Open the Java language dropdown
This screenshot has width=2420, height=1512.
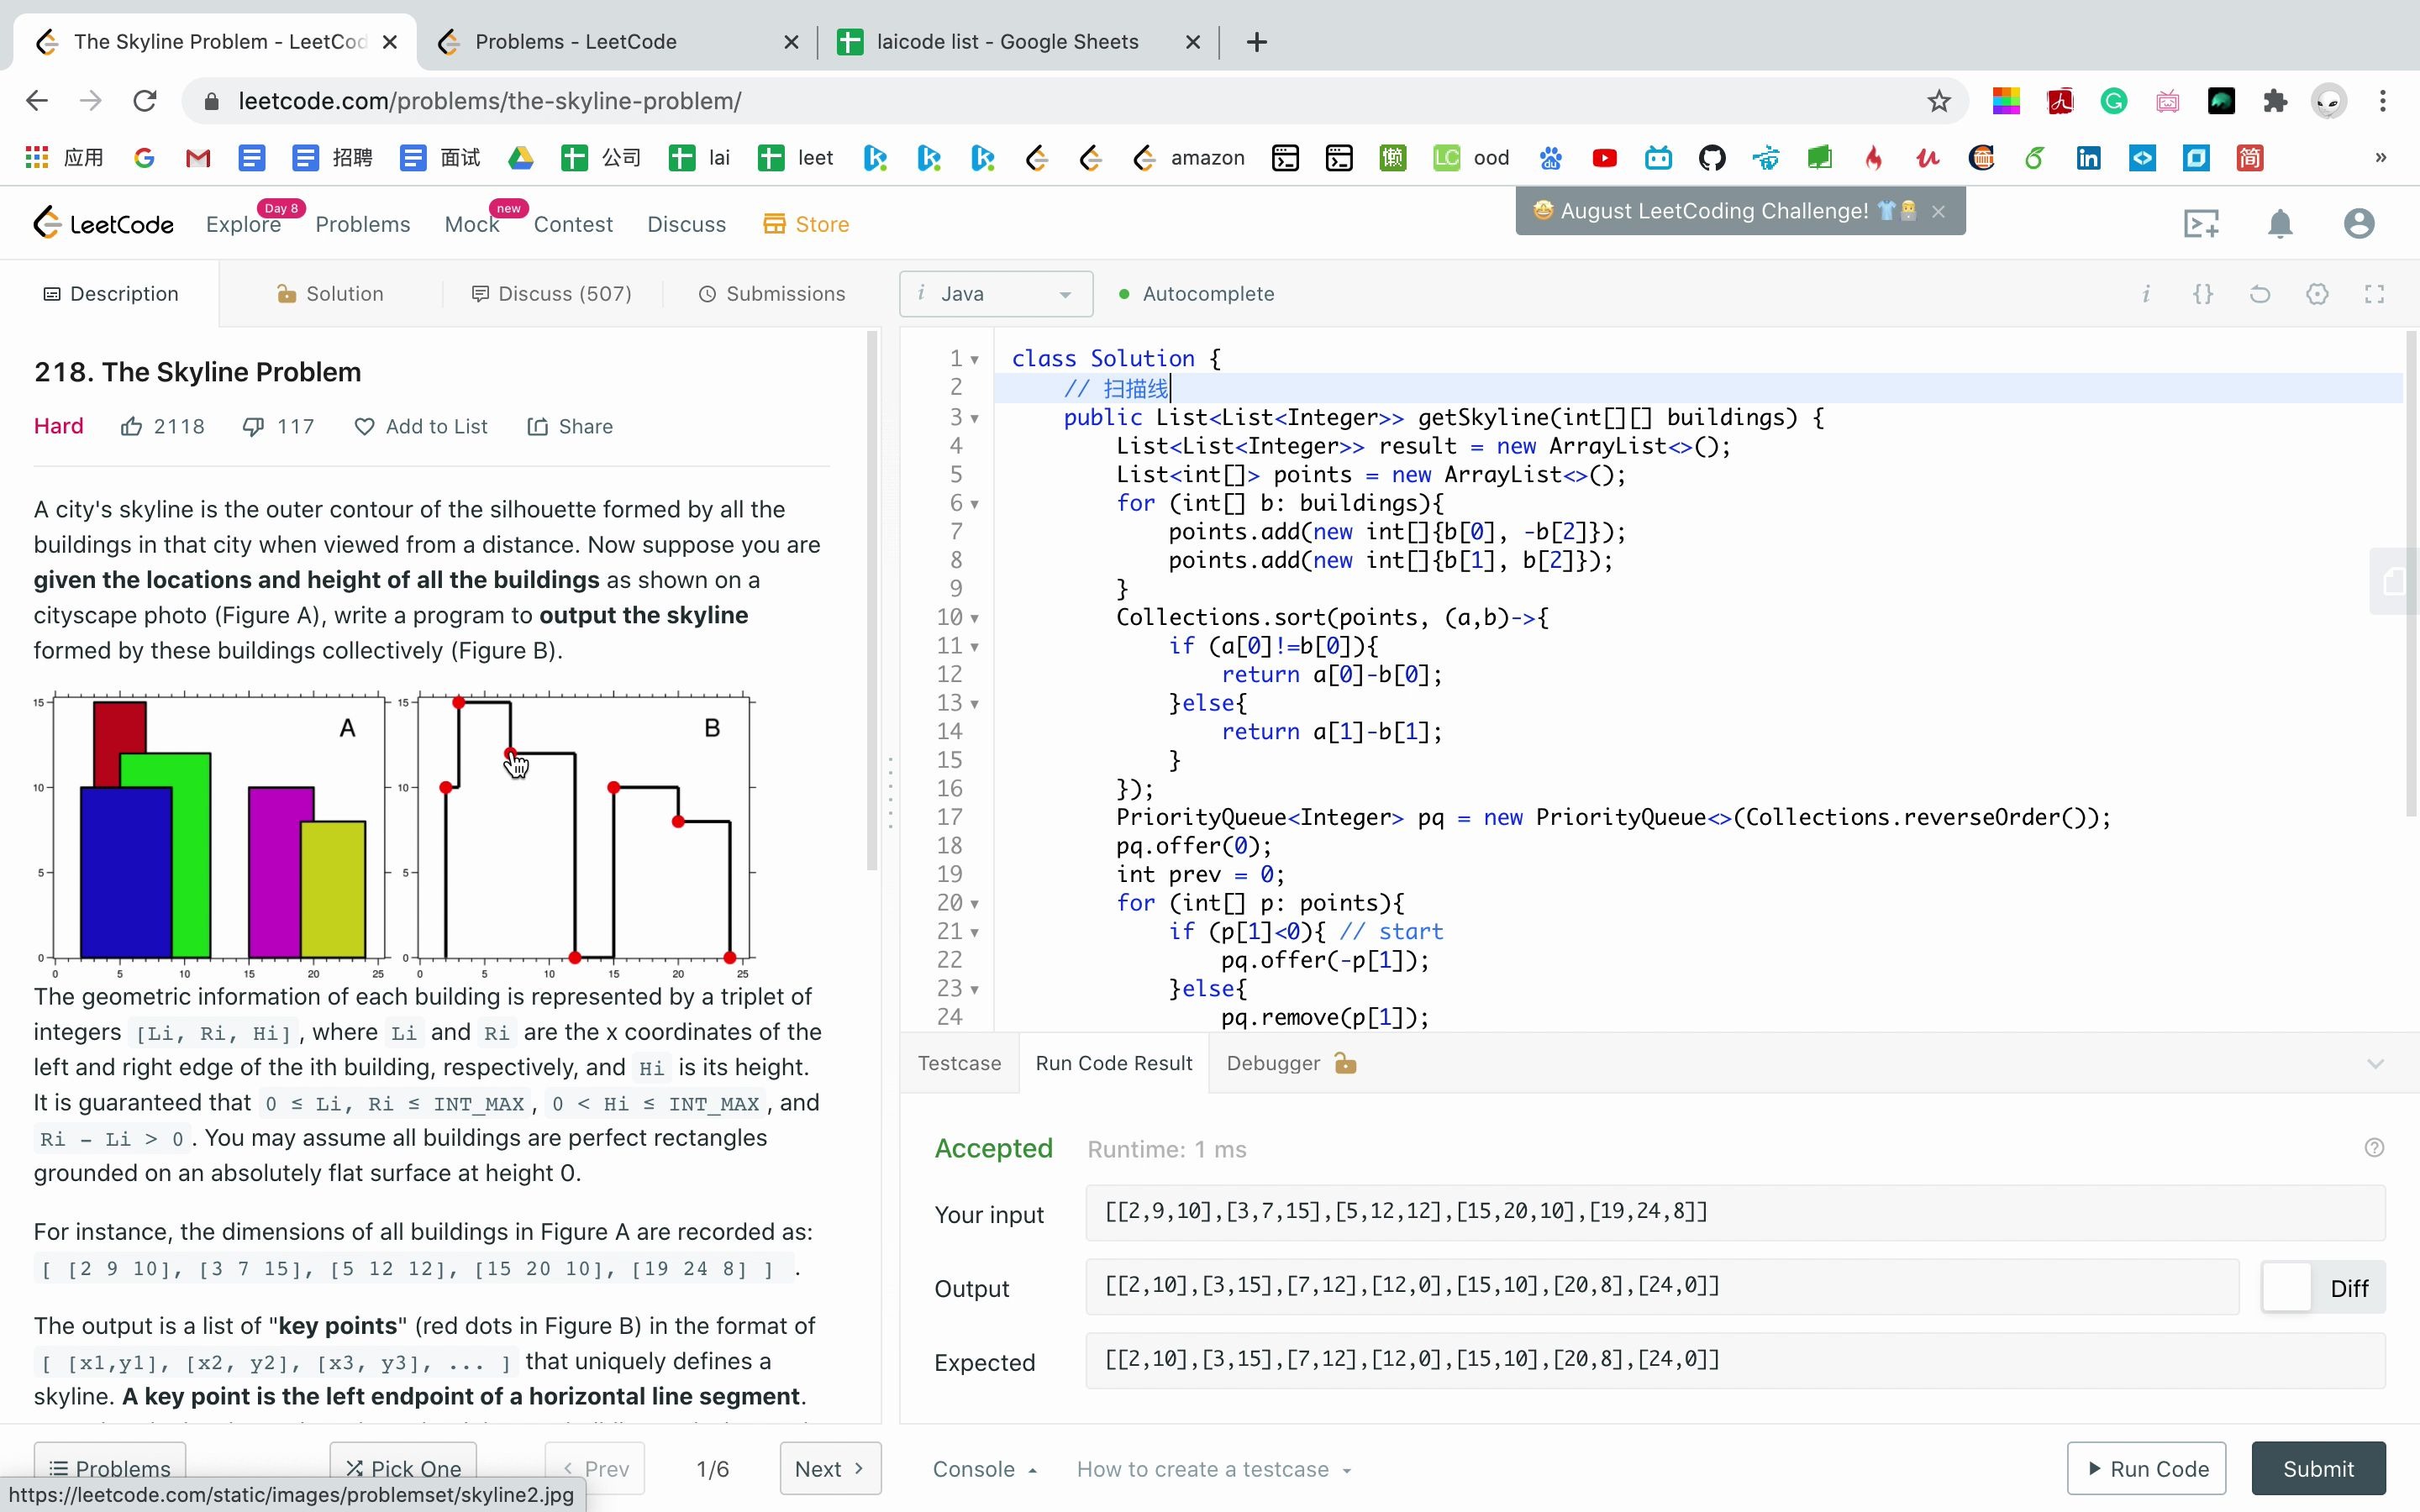(x=995, y=294)
